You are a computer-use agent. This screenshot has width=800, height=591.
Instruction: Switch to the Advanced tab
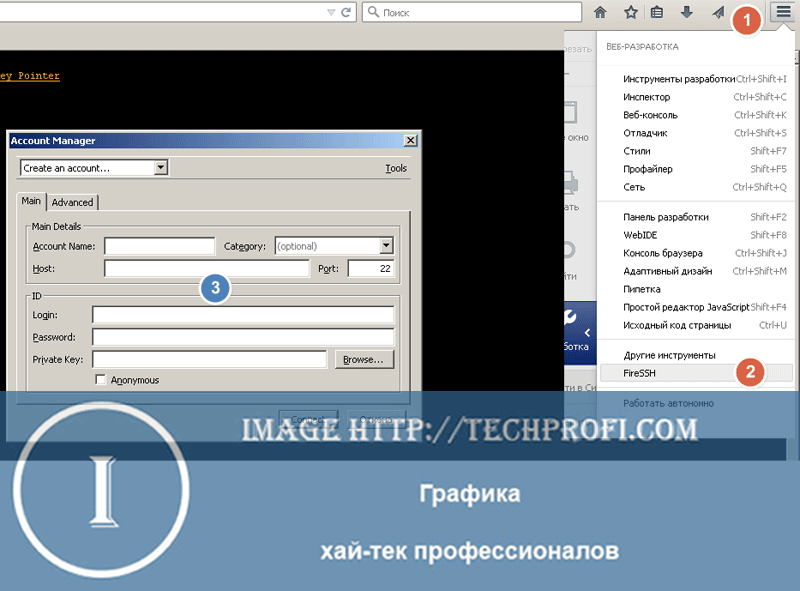point(72,202)
